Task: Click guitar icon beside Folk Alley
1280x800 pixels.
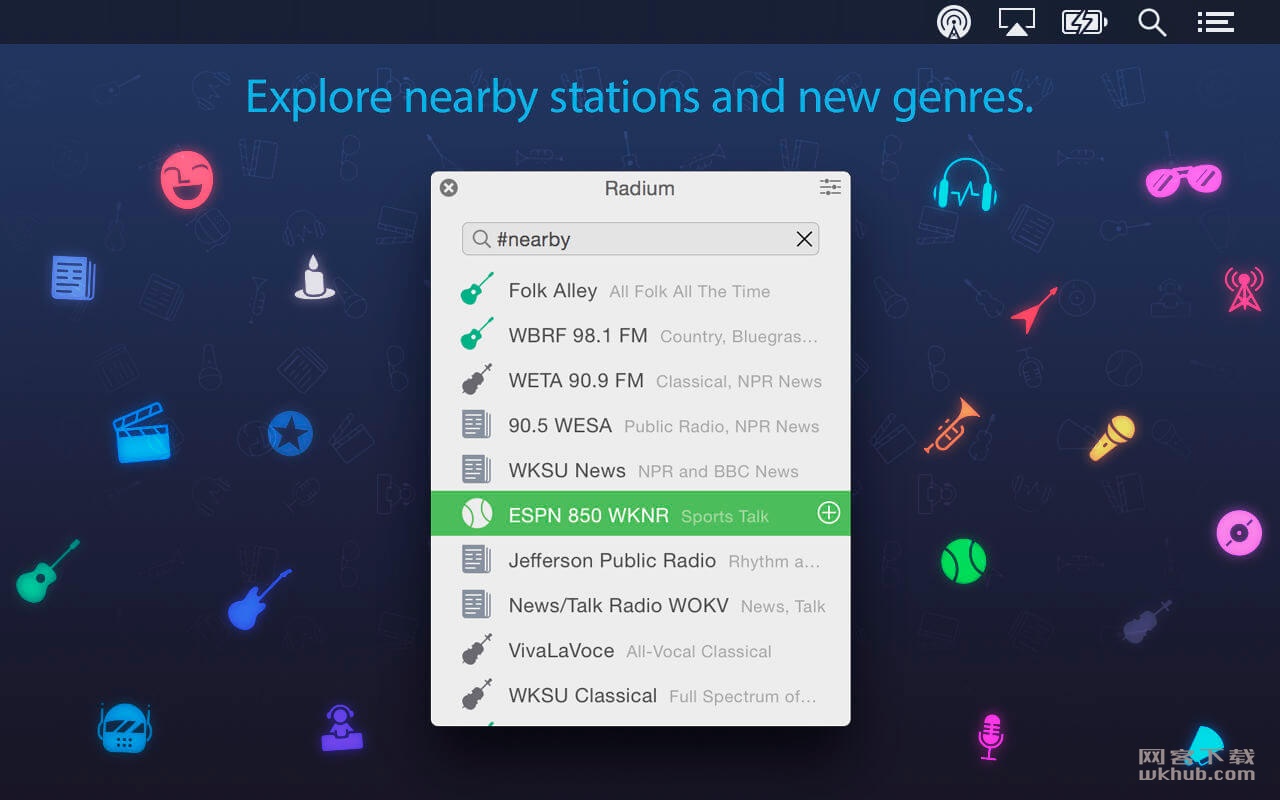Action: (477, 289)
